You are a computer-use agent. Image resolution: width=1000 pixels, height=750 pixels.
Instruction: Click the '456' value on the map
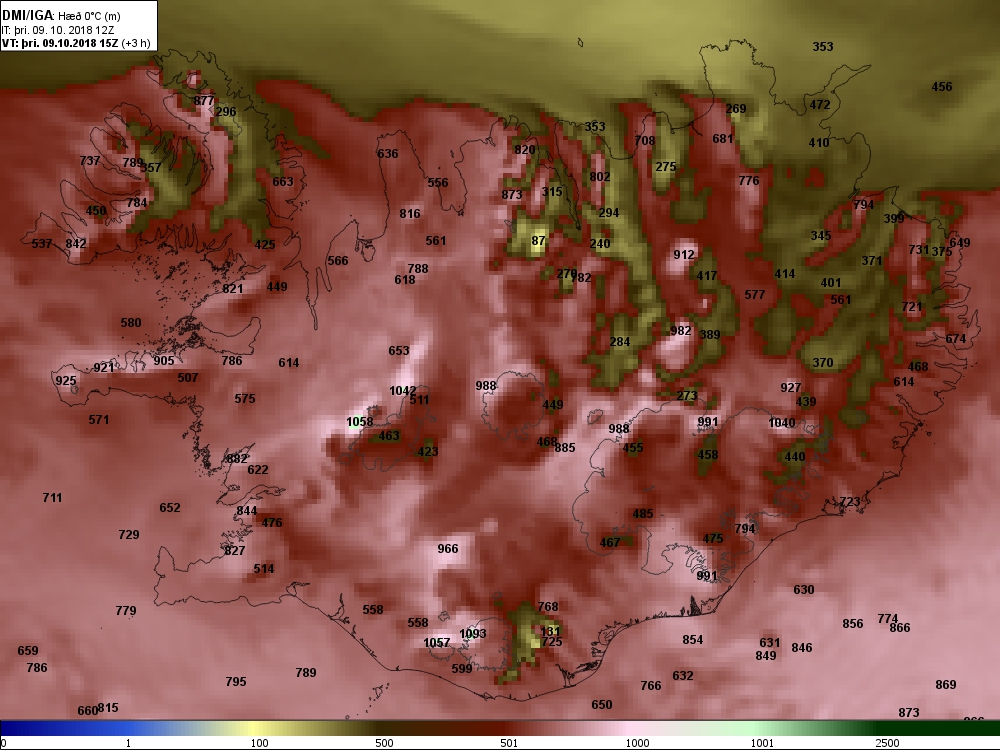[942, 87]
